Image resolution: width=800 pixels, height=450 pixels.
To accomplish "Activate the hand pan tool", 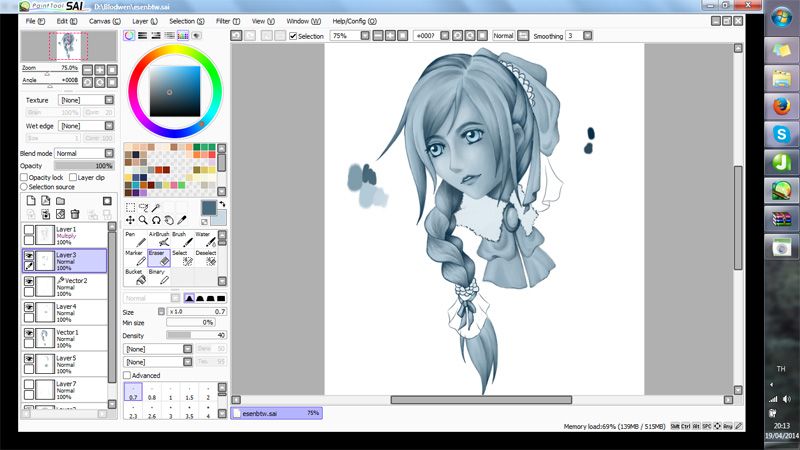I will coord(169,220).
